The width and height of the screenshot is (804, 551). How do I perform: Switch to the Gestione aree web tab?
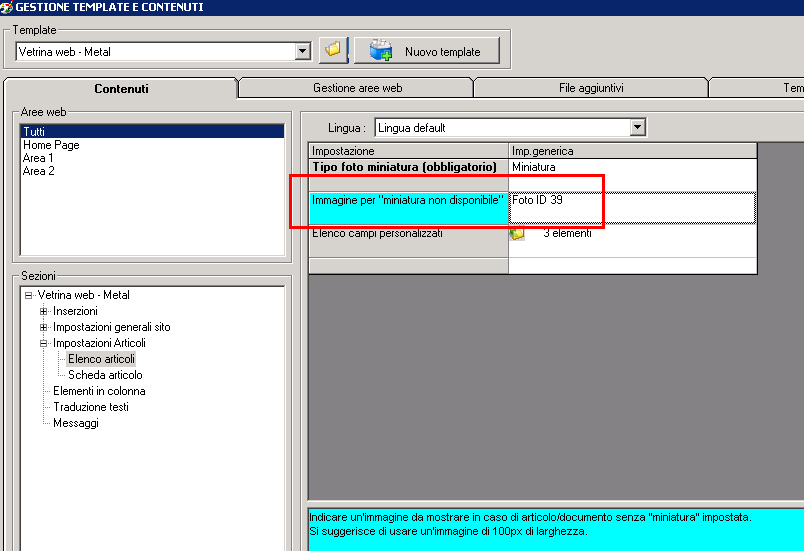pos(357,88)
